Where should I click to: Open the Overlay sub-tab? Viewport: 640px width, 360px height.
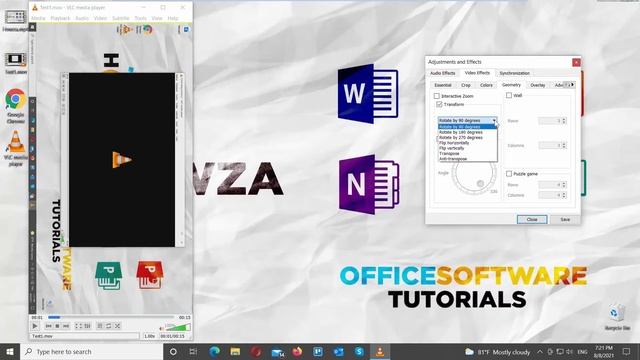pyautogui.click(x=538, y=85)
